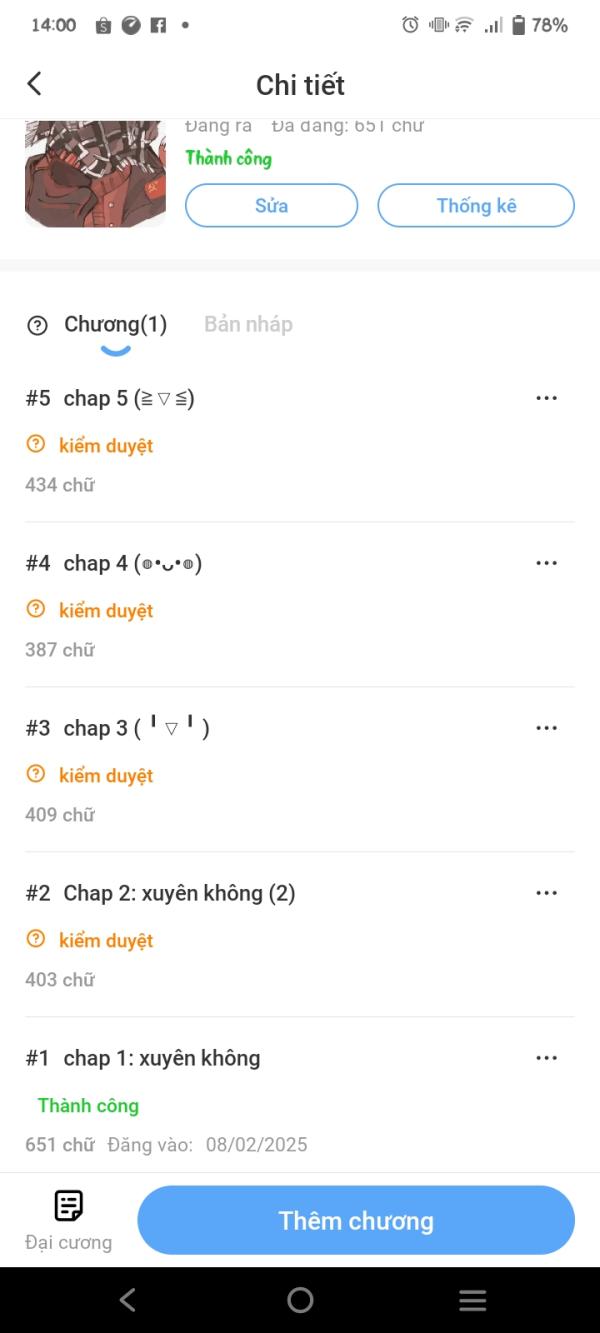Expand three-dot menu for chap 3
Viewport: 600px width, 1333px height.
tap(546, 728)
